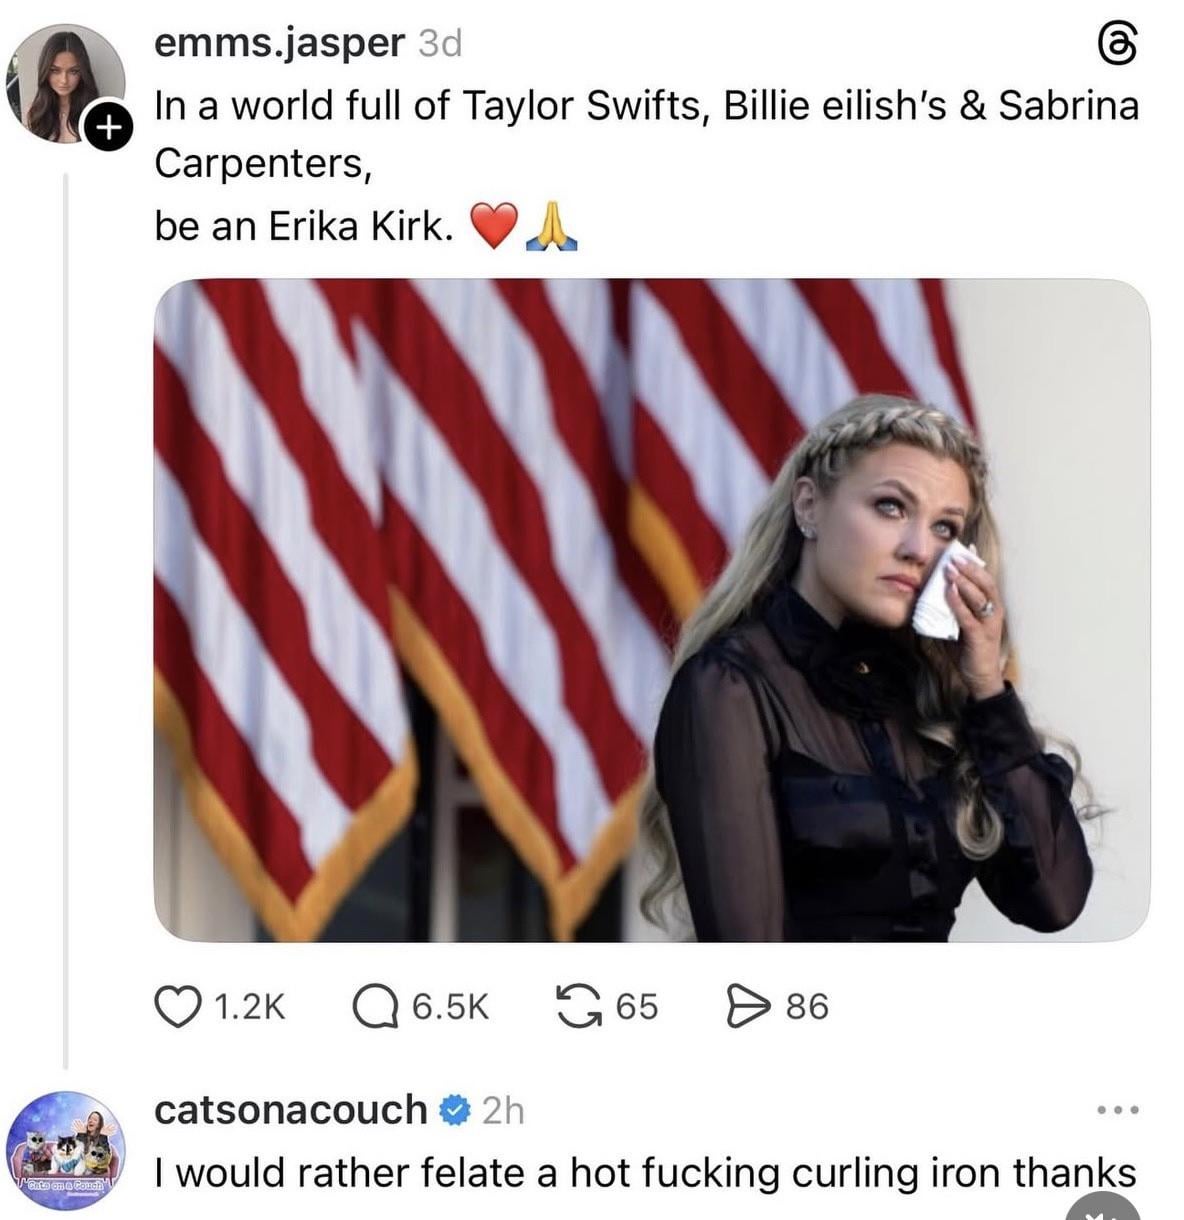Image resolution: width=1184 pixels, height=1220 pixels.
Task: Open the catsonacouch reply text
Action: point(645,1172)
